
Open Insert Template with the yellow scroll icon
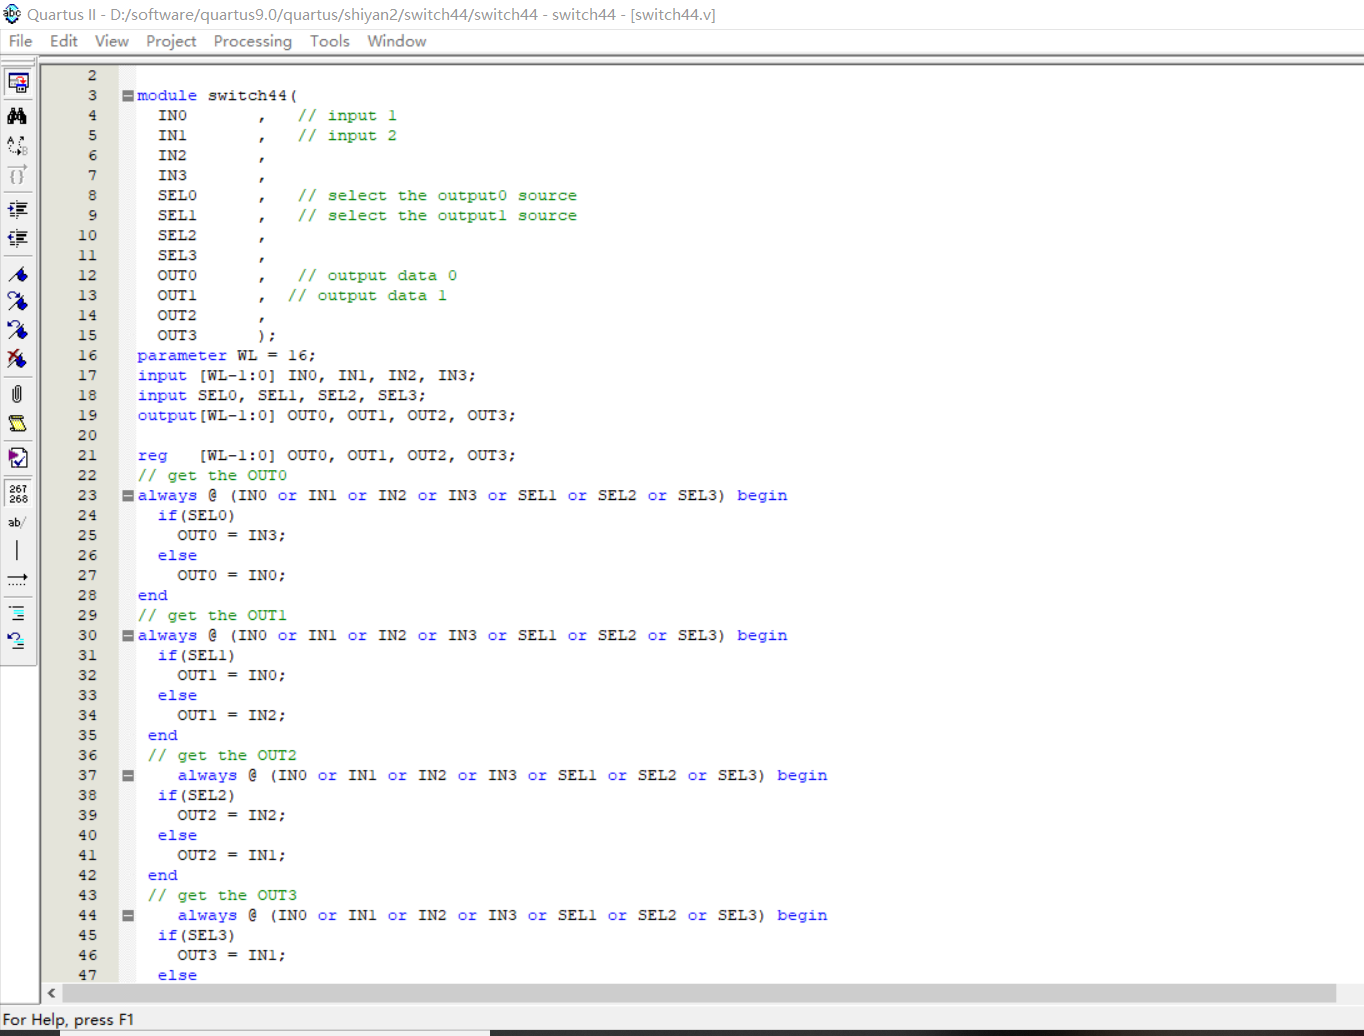pos(17,424)
